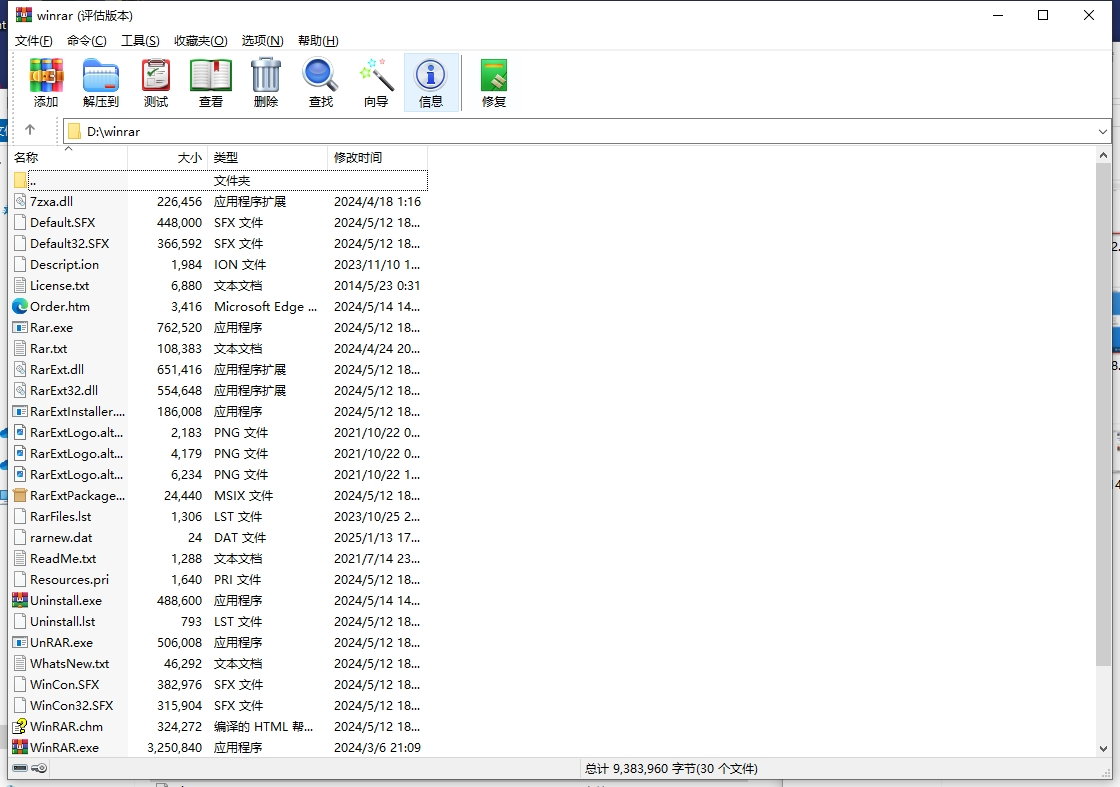Select the RarFiles.lst file name
Image resolution: width=1120 pixels, height=787 pixels.
click(x=61, y=517)
